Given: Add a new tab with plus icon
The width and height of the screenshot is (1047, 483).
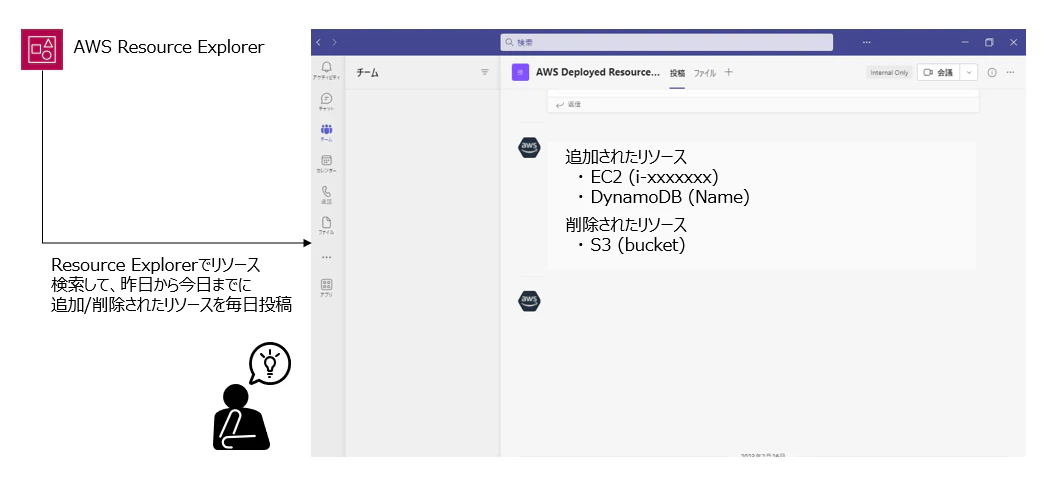Looking at the screenshot, I should coord(728,72).
